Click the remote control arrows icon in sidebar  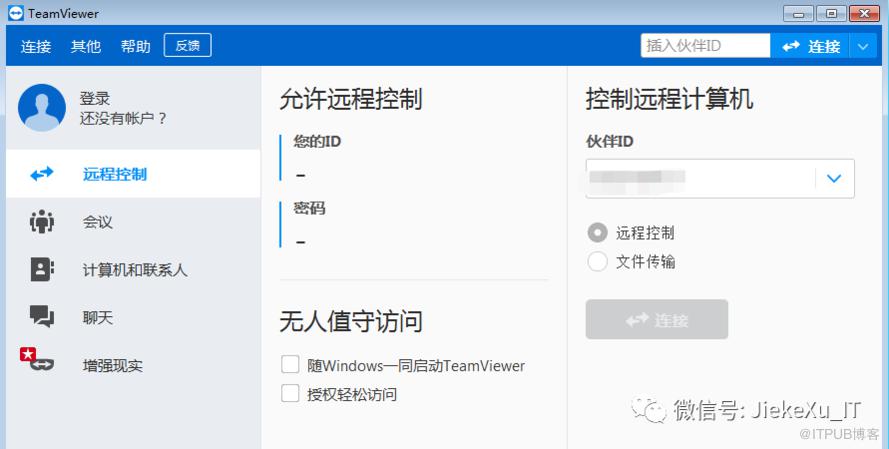coord(42,173)
